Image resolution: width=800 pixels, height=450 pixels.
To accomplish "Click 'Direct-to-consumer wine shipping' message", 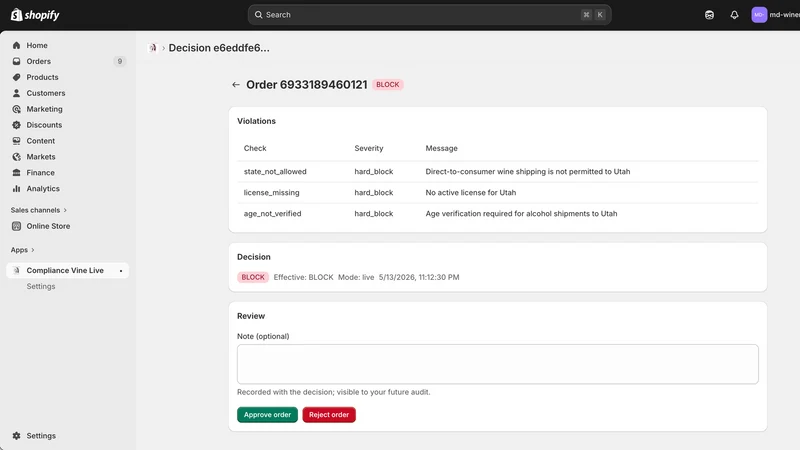I will [x=528, y=171].
